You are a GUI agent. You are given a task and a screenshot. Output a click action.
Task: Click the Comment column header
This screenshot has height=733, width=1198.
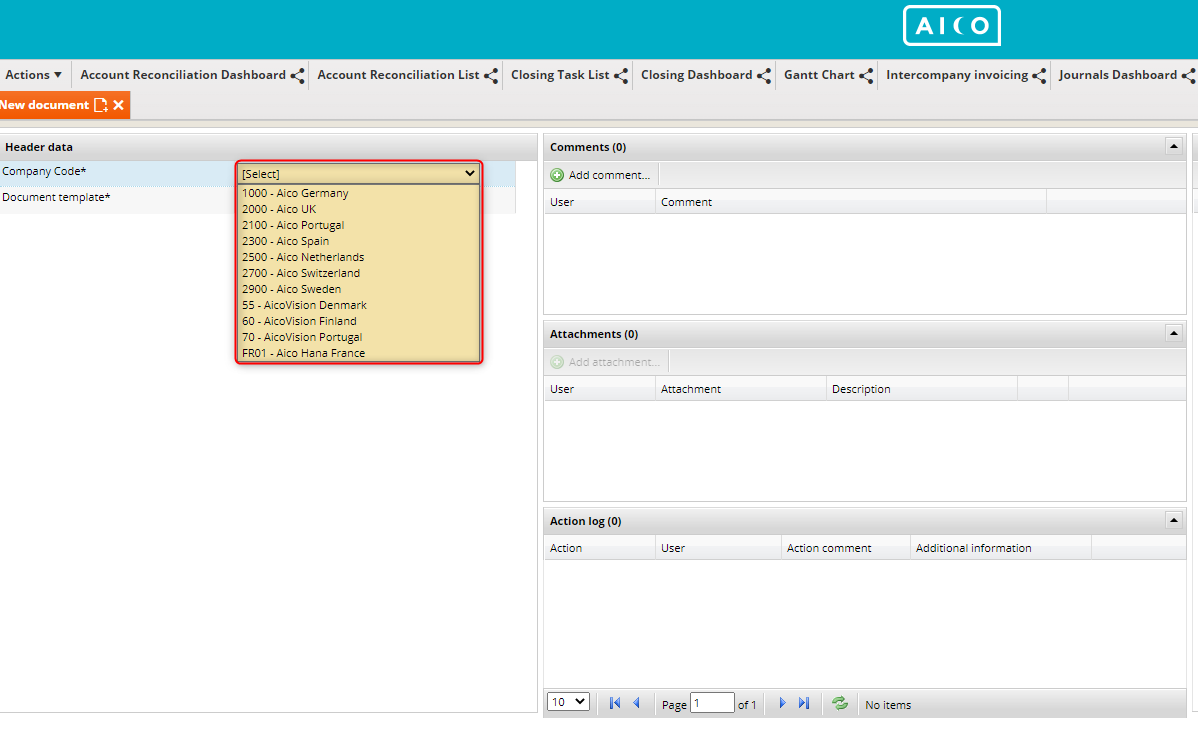point(850,203)
